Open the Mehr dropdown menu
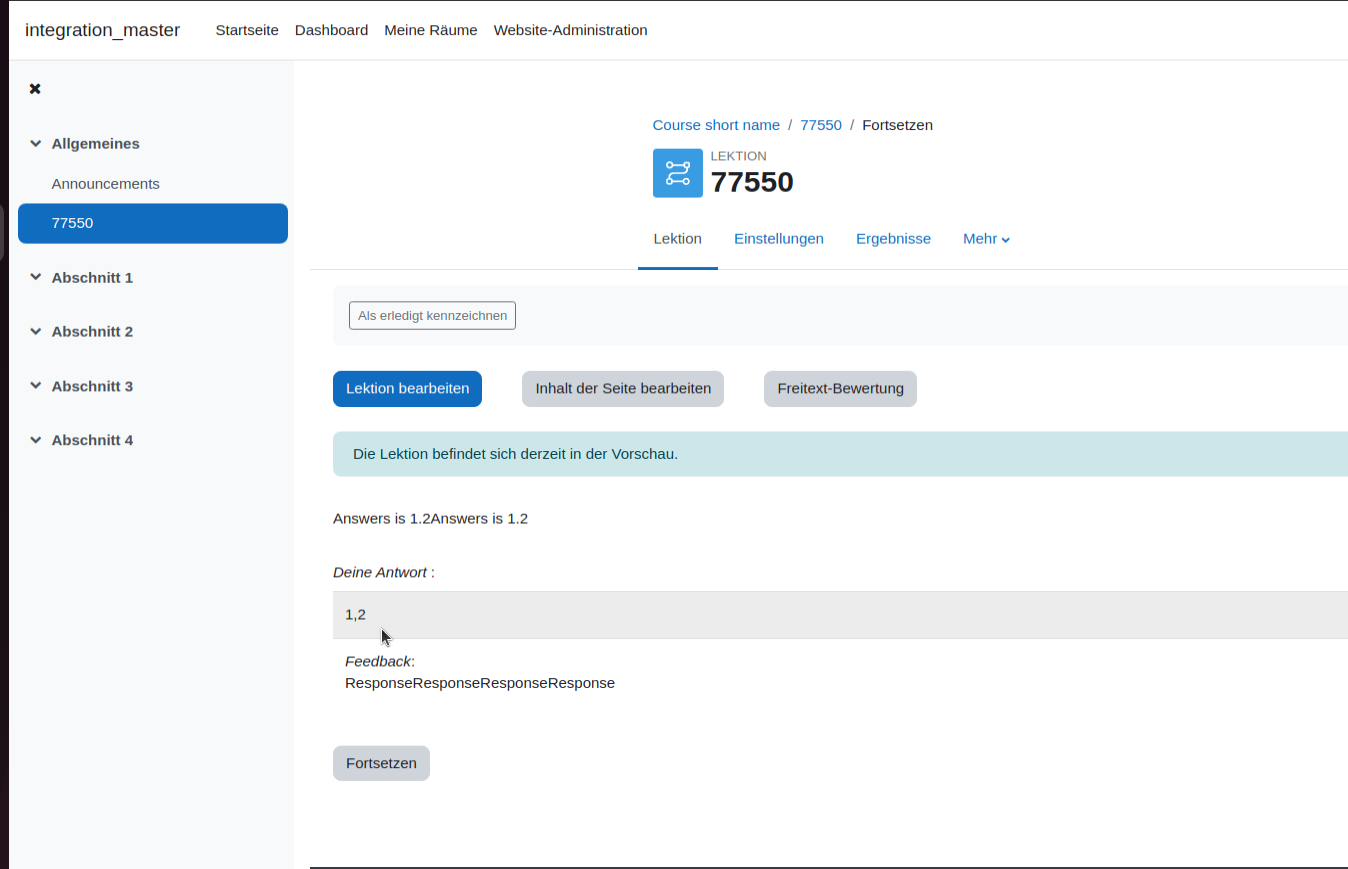 click(986, 239)
